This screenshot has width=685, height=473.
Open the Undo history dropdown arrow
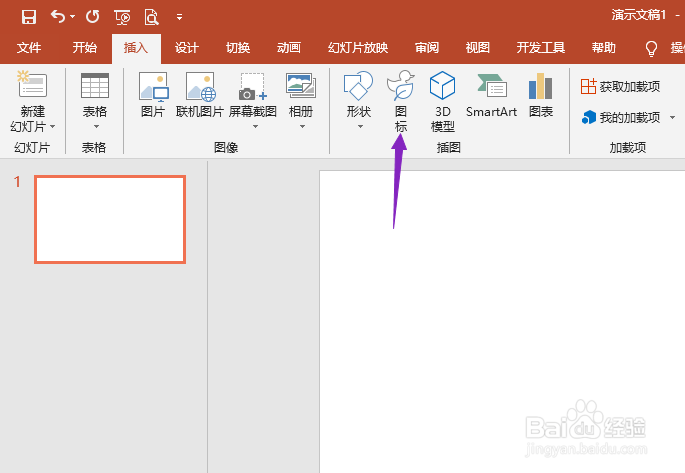[73, 17]
